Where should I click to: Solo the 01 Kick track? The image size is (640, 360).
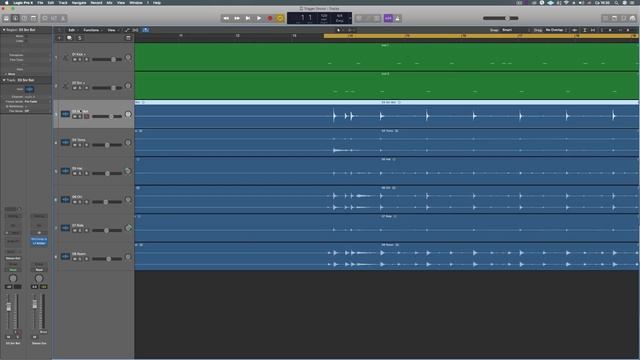coord(80,60)
